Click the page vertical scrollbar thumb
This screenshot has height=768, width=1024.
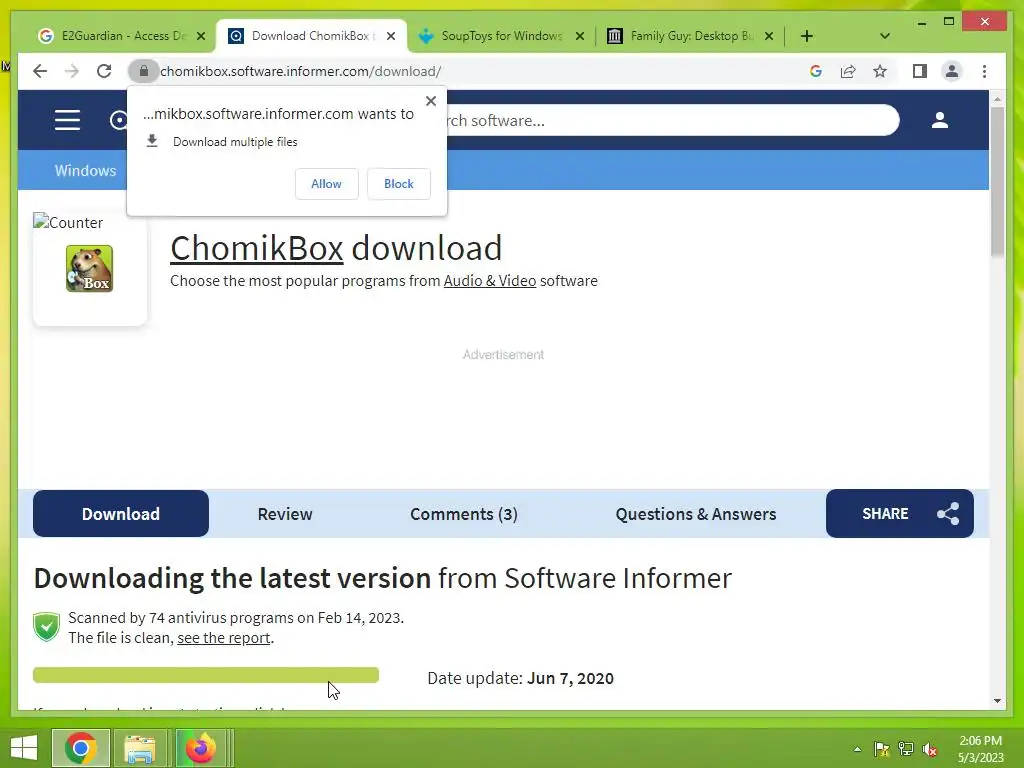click(997, 181)
